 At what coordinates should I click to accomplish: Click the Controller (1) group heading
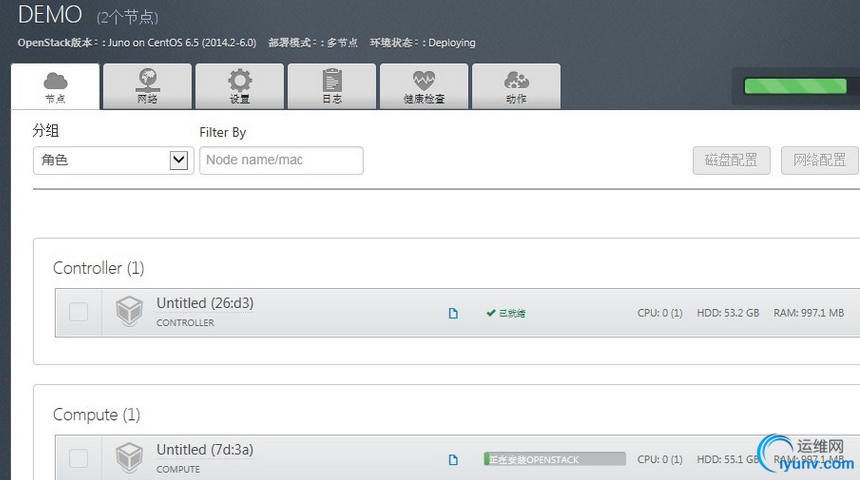tap(99, 268)
